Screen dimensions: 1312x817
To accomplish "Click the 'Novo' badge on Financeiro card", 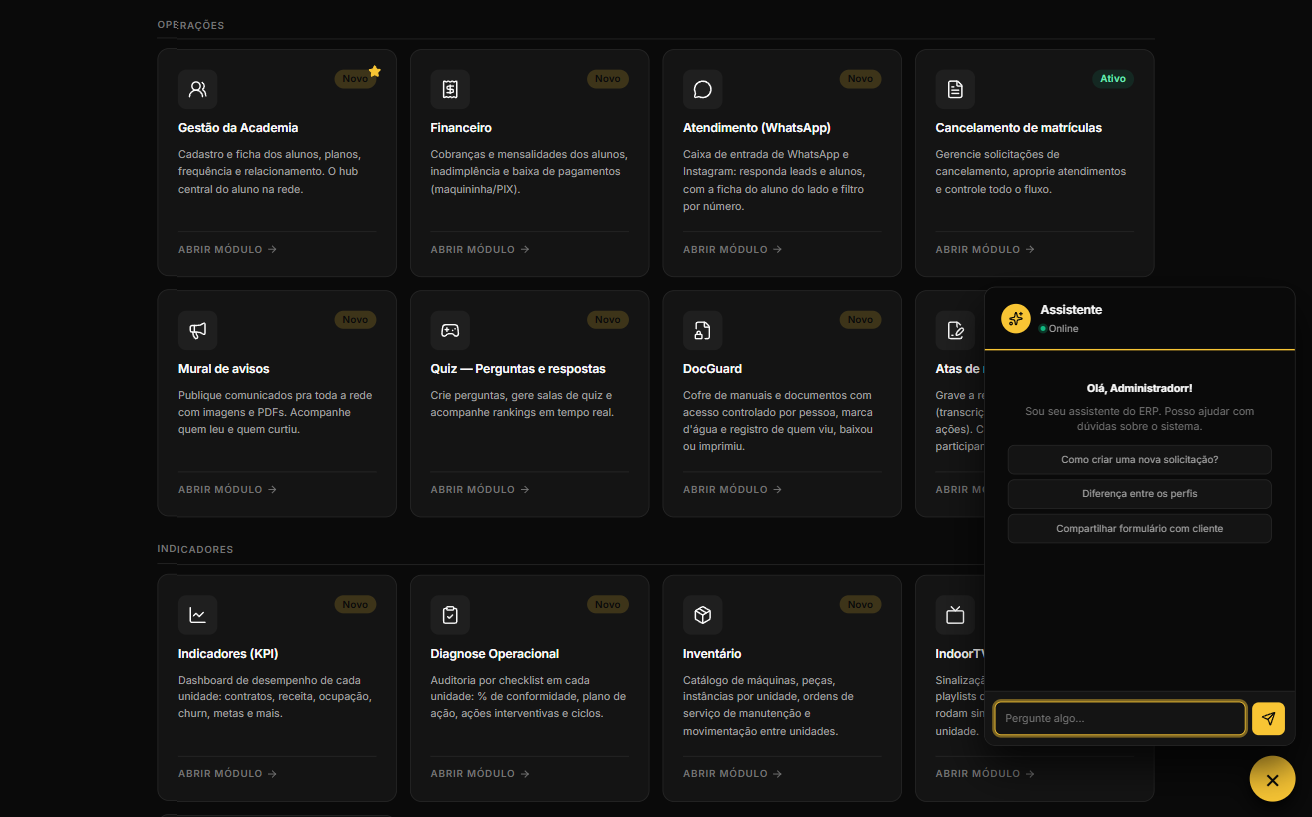I will coord(608,79).
